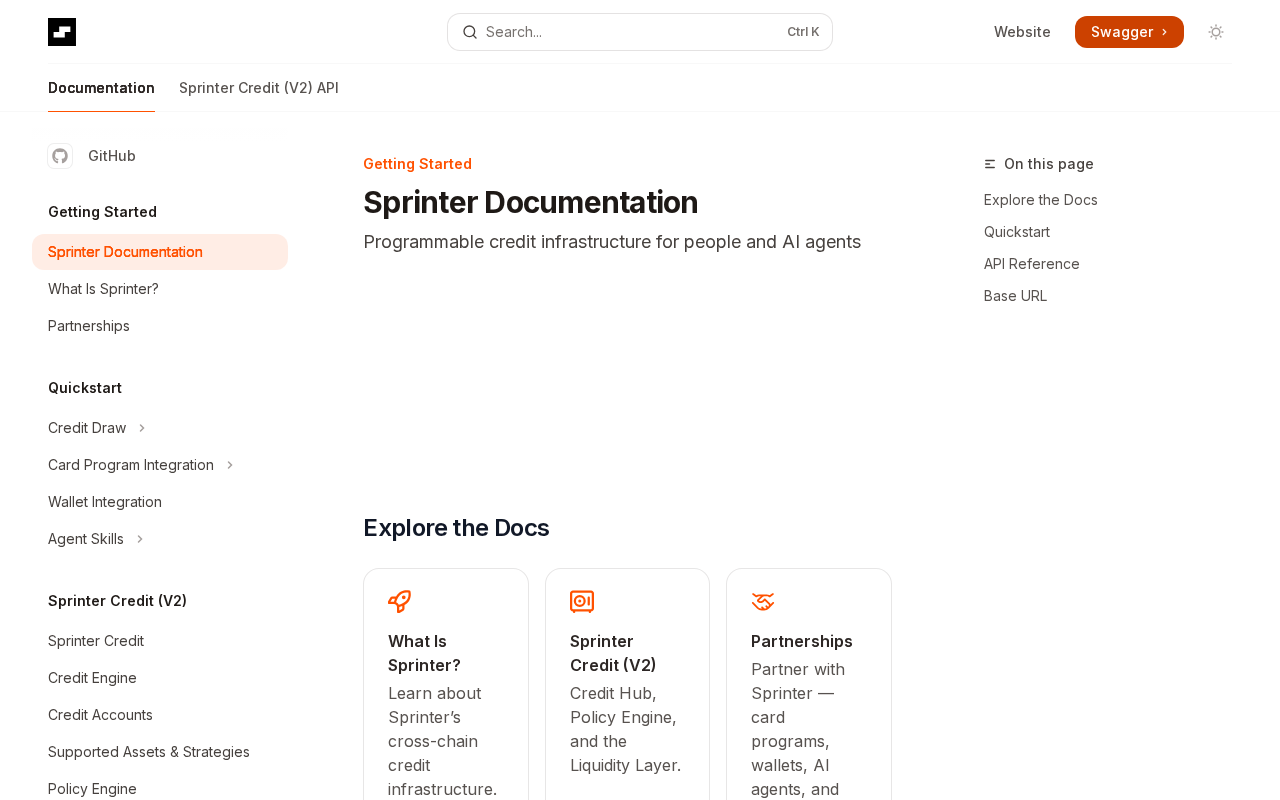The height and width of the screenshot is (800, 1280).
Task: Toggle the light/dark theme sun icon
Action: click(x=1216, y=32)
